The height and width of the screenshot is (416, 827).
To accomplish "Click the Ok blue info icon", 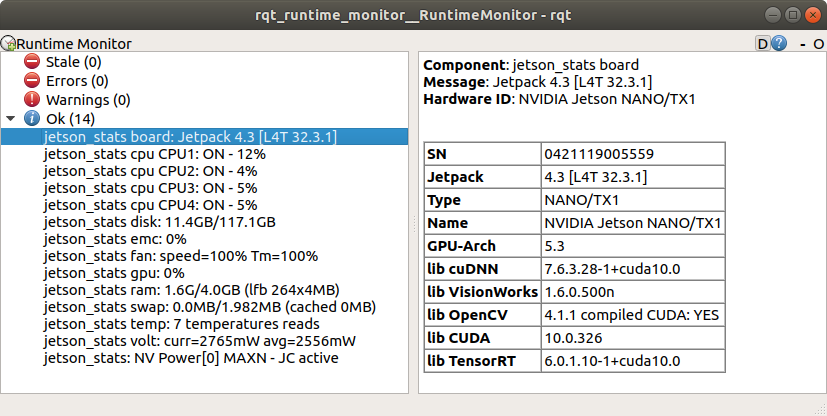I will click(x=32, y=119).
